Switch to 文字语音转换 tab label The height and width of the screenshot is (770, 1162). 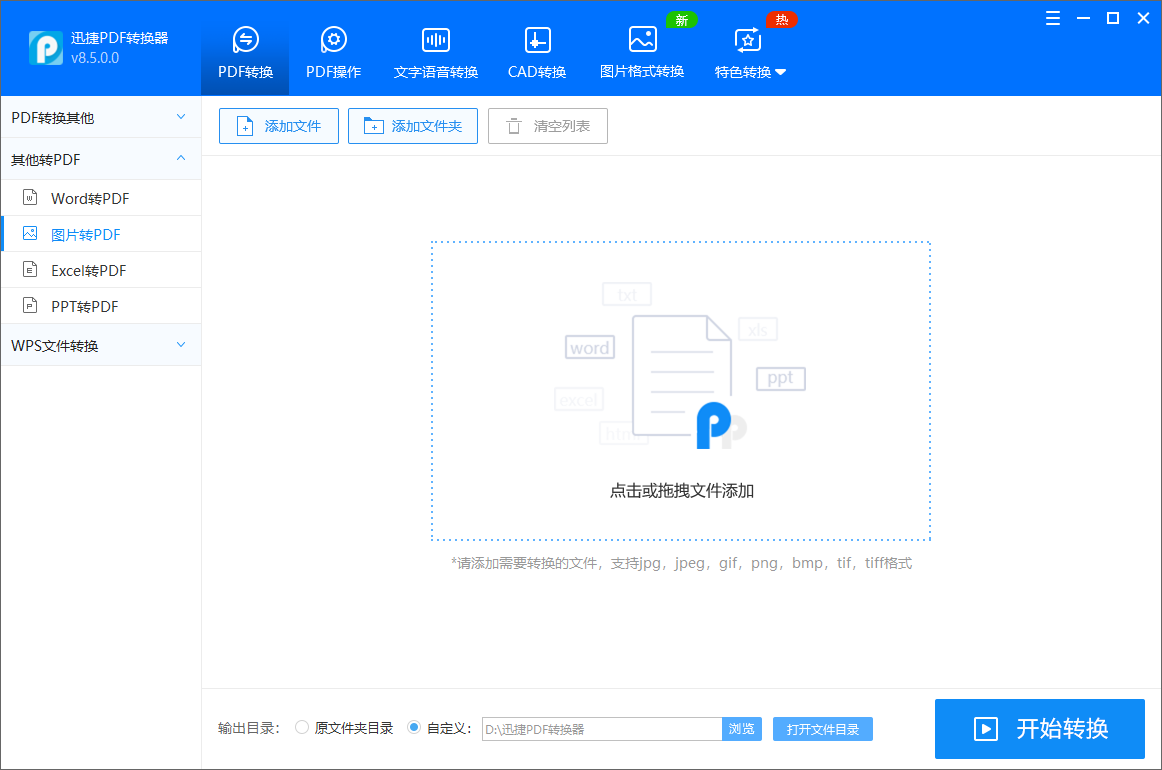pyautogui.click(x=436, y=72)
